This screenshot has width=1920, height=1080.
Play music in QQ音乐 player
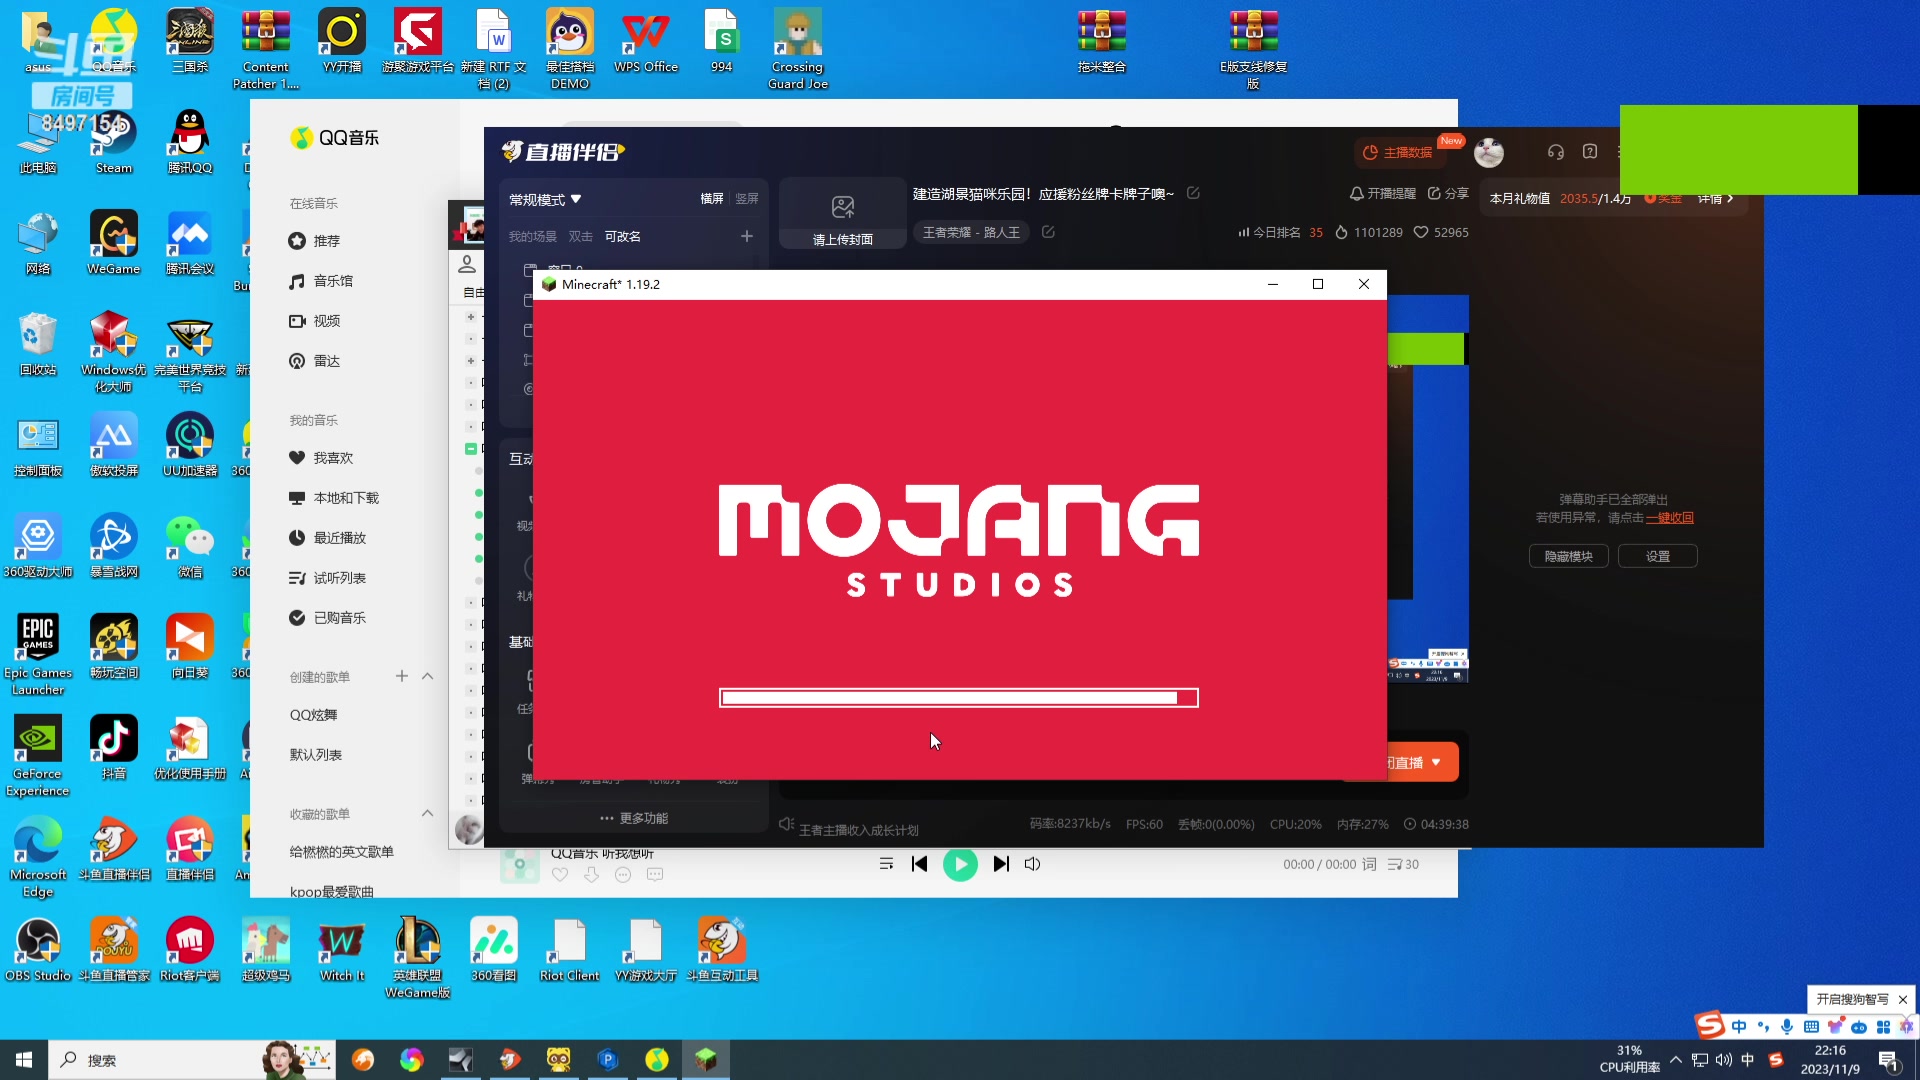pos(960,864)
